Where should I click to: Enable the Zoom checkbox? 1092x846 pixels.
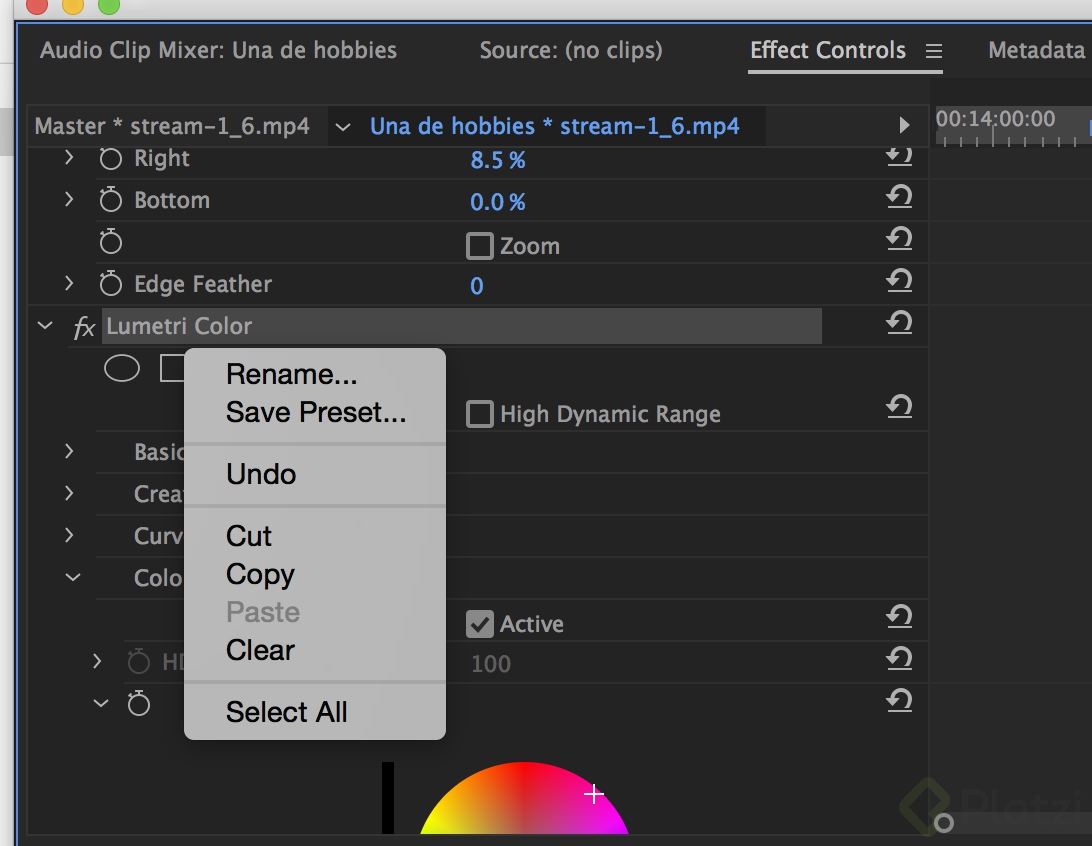coord(480,246)
